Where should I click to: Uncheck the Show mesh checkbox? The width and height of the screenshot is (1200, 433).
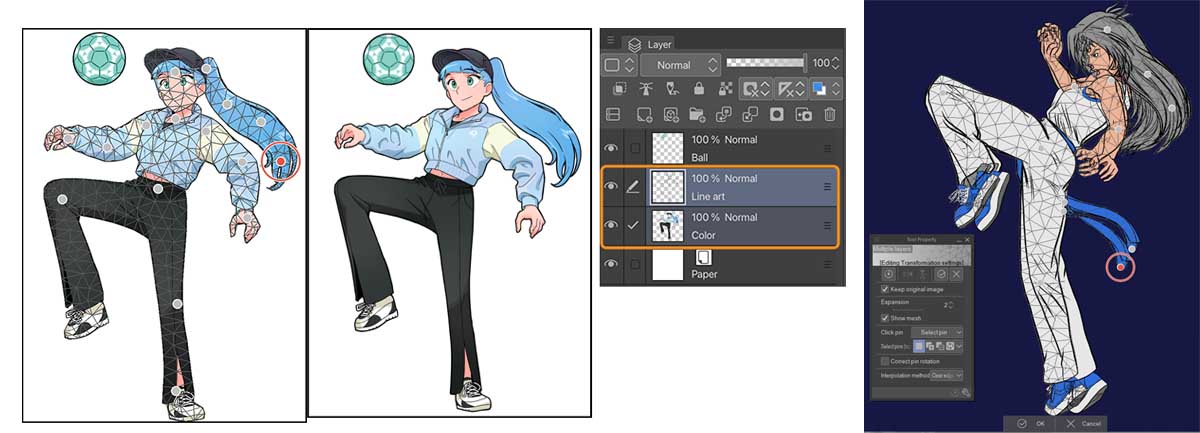point(885,317)
